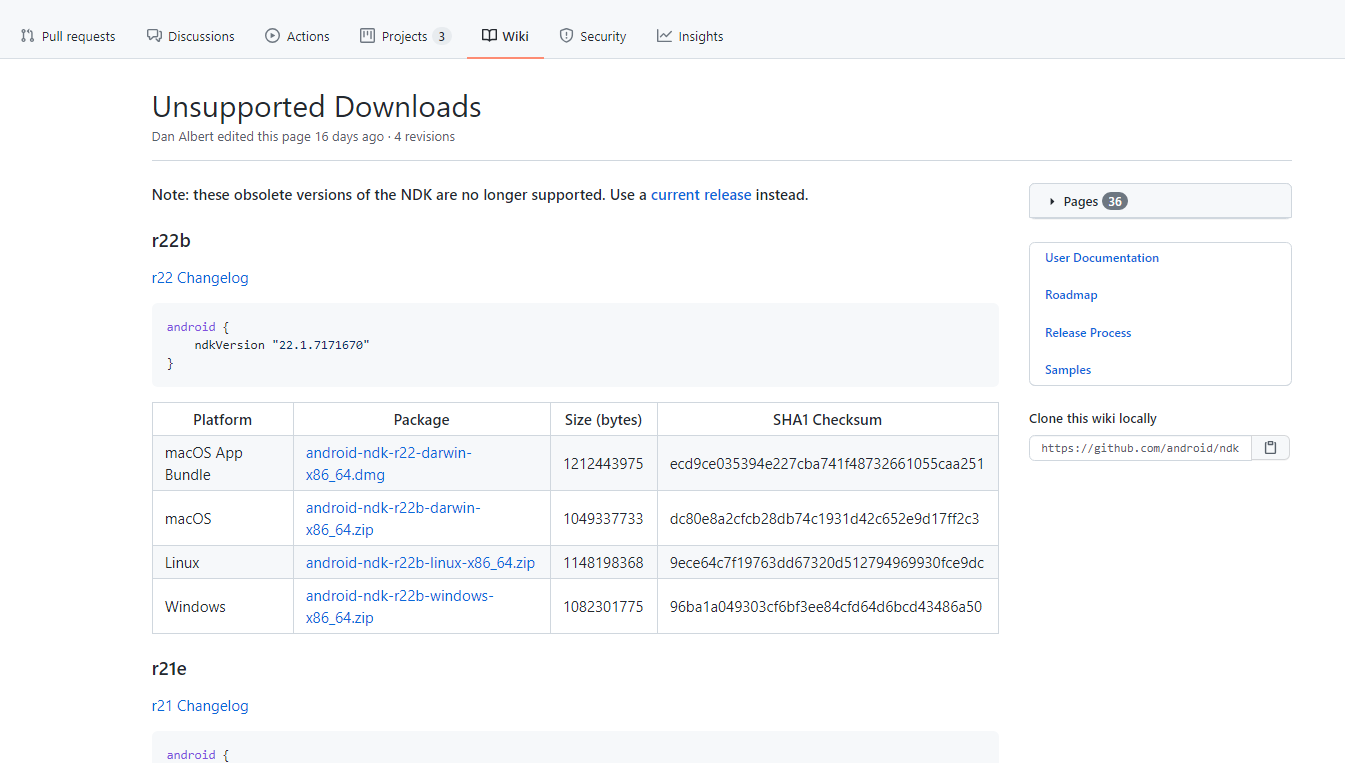Copy the wiki clone URL to clipboard

click(1270, 448)
